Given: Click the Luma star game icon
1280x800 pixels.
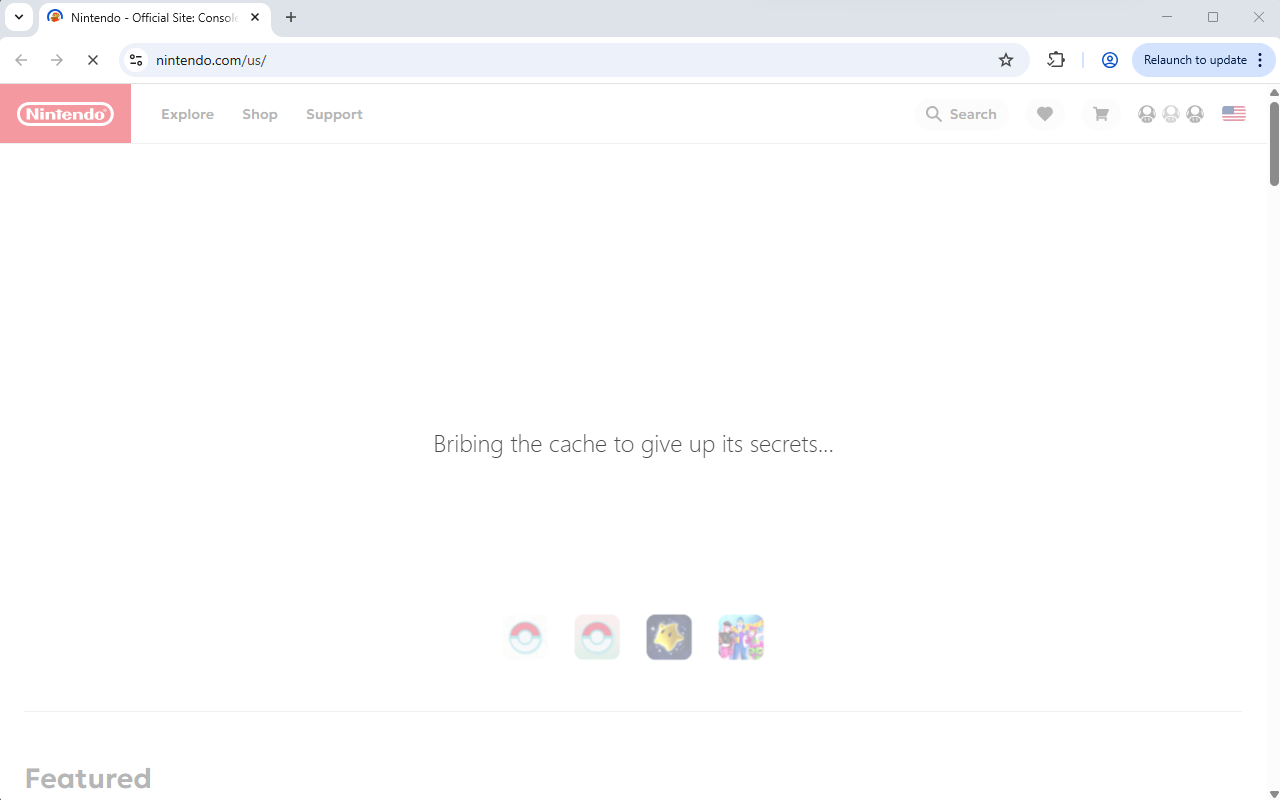Looking at the screenshot, I should (668, 637).
